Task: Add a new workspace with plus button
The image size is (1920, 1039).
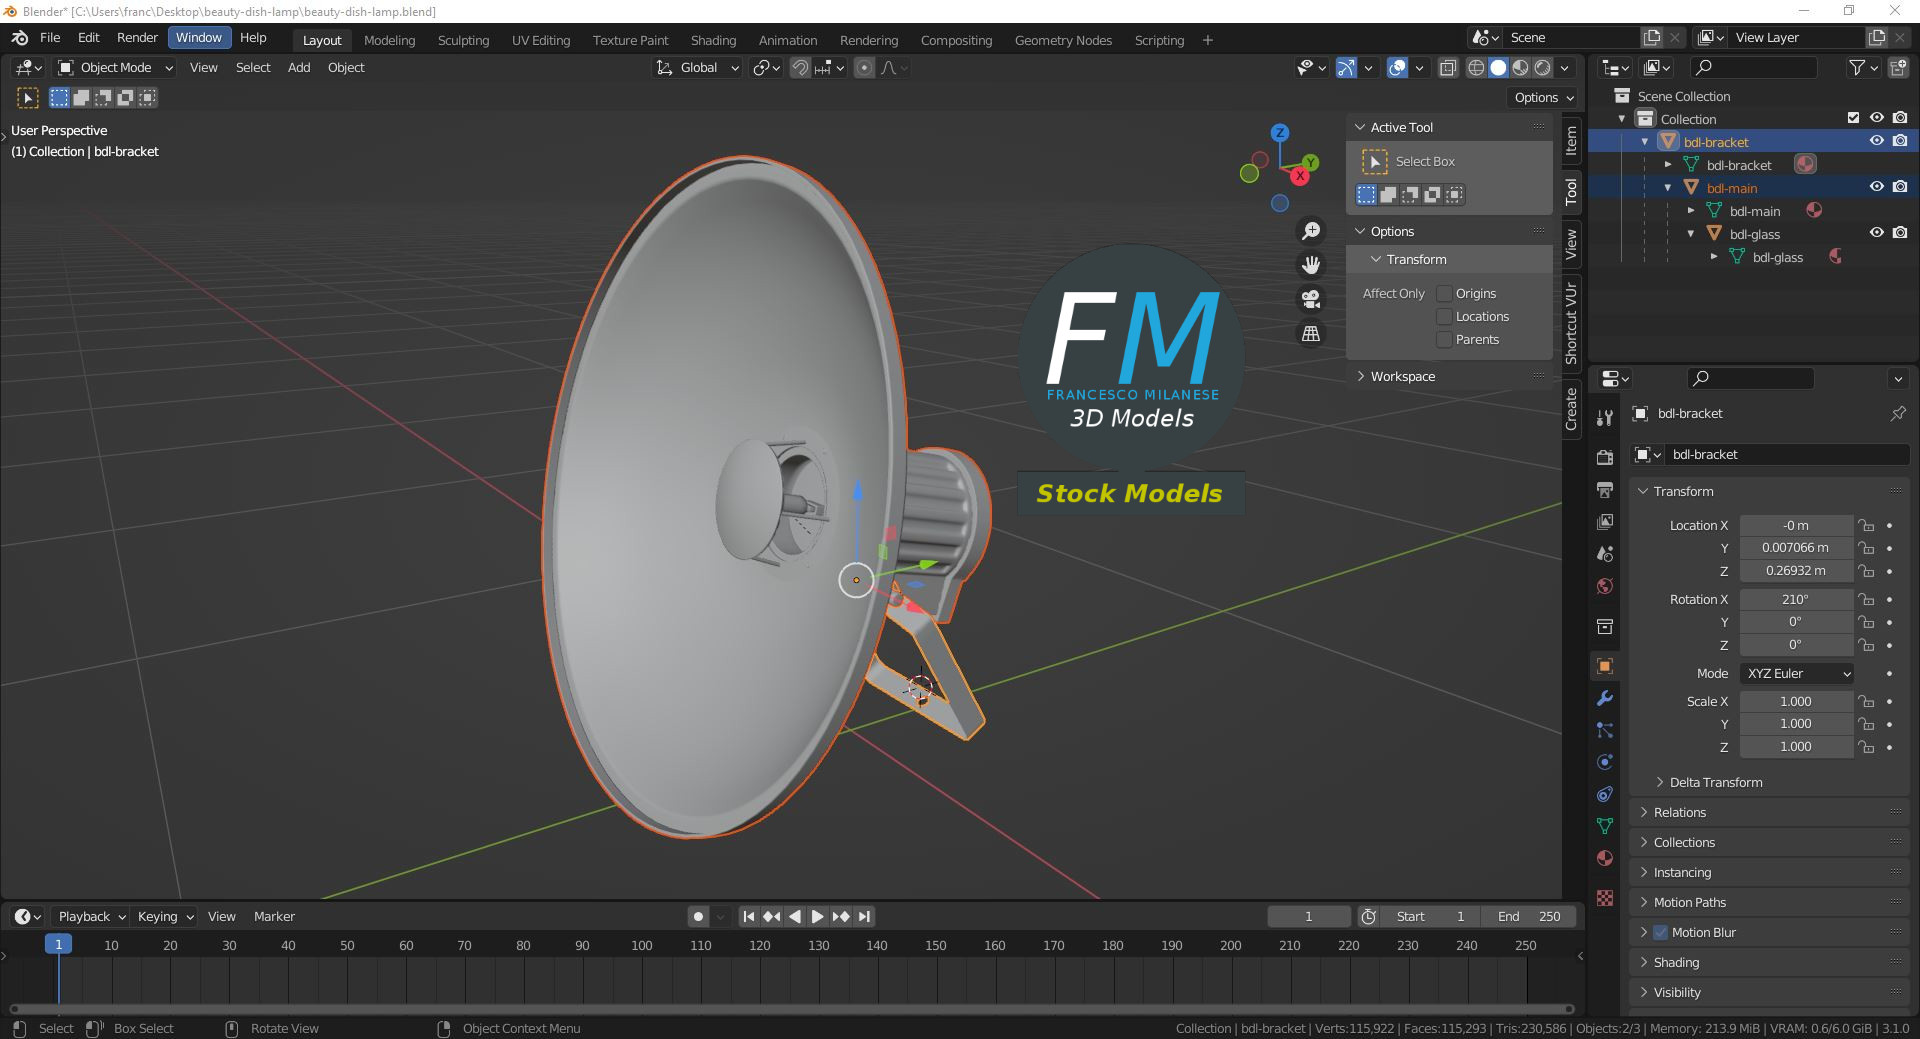Action: coord(1208,40)
